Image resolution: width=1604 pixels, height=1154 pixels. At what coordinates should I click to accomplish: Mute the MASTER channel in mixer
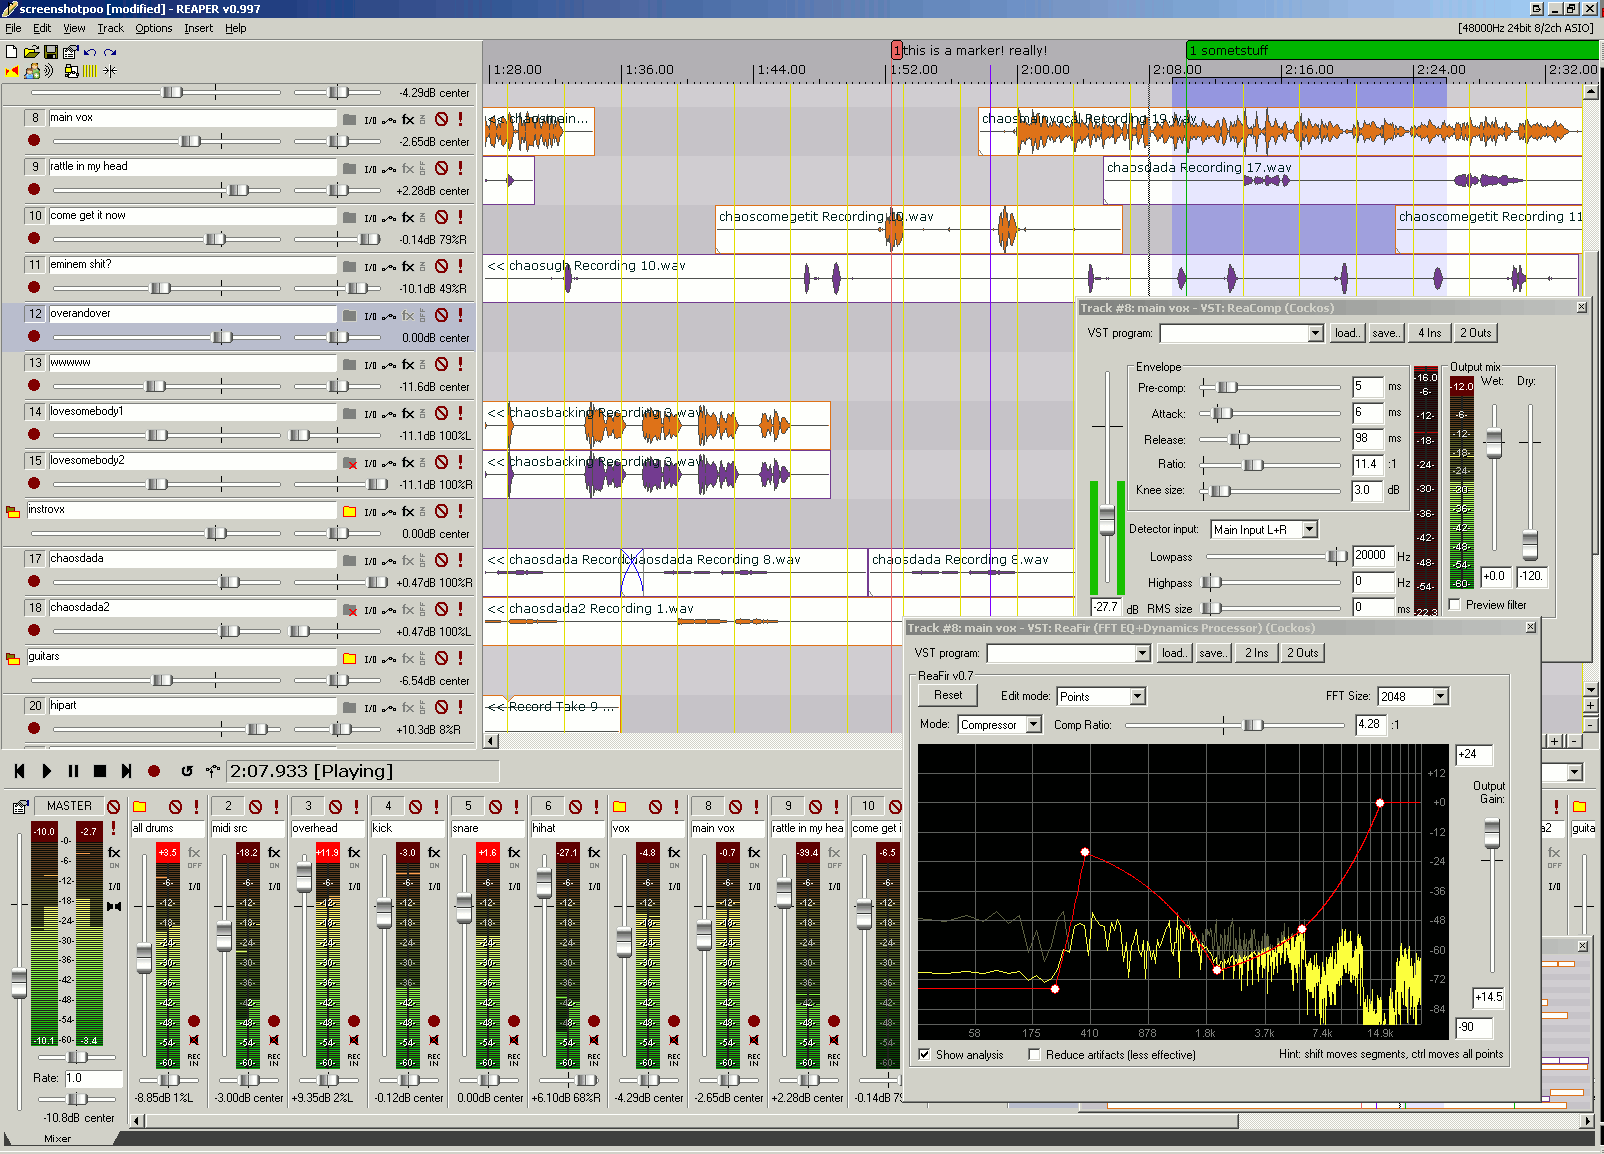coord(114,806)
